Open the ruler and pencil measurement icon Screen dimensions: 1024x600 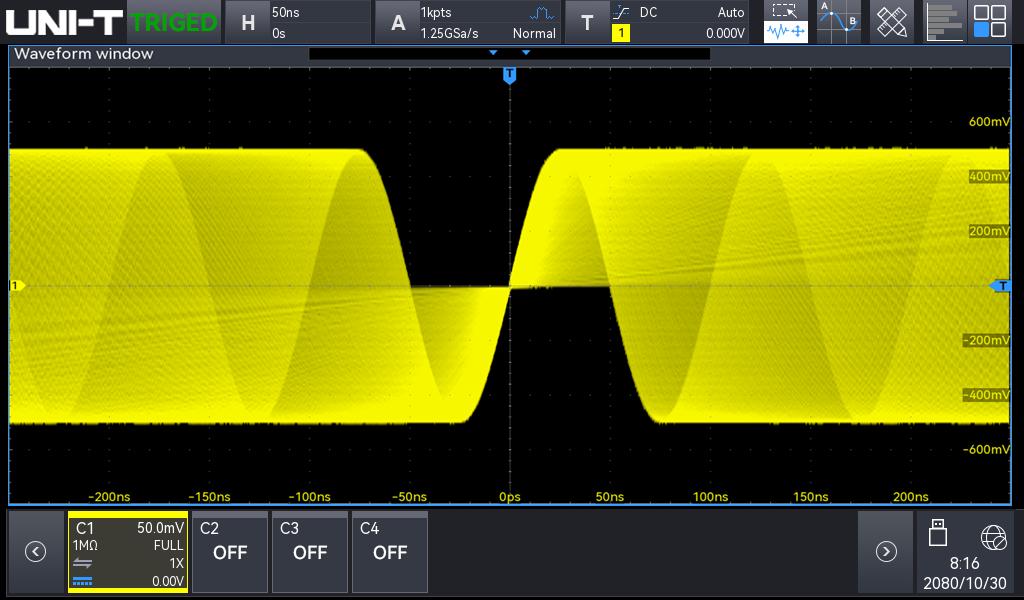pos(891,22)
